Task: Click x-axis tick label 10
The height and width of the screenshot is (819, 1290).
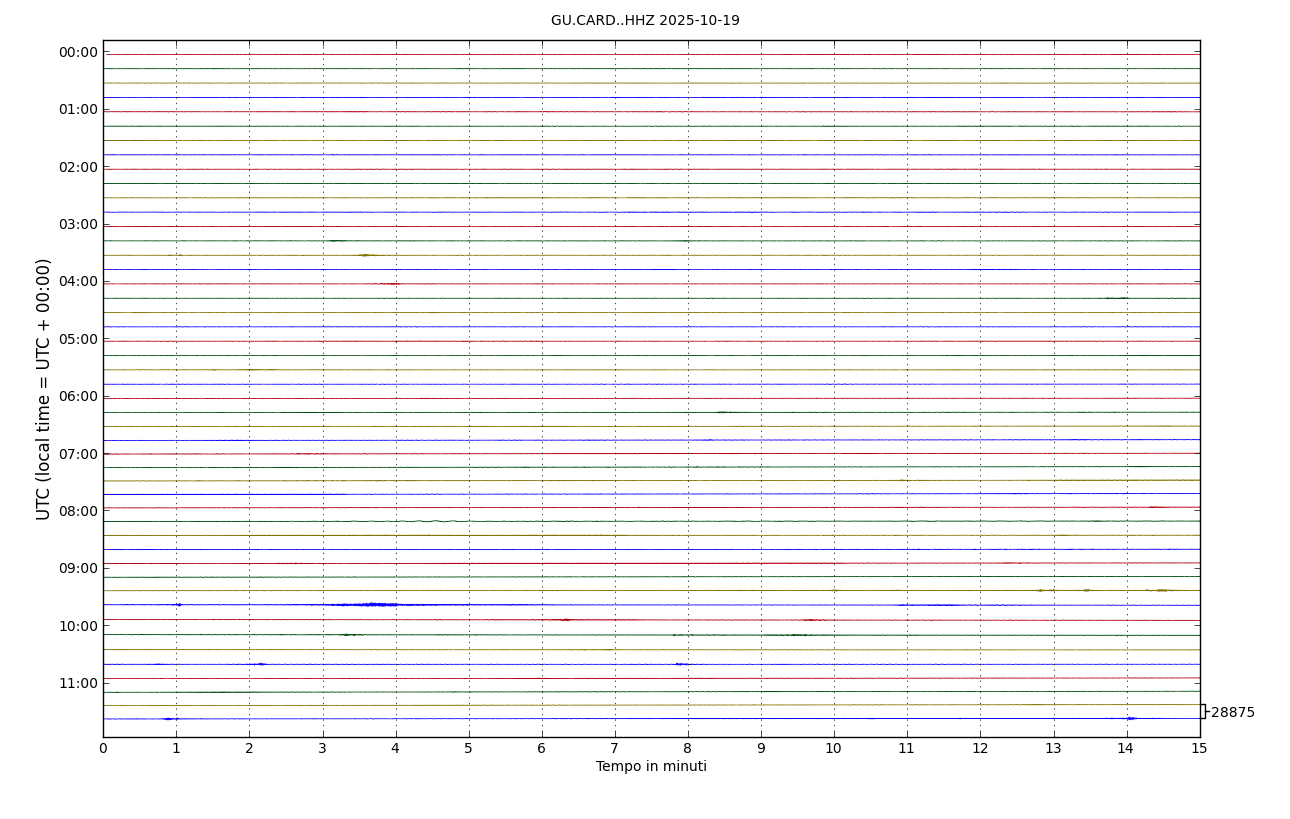Action: (x=834, y=749)
